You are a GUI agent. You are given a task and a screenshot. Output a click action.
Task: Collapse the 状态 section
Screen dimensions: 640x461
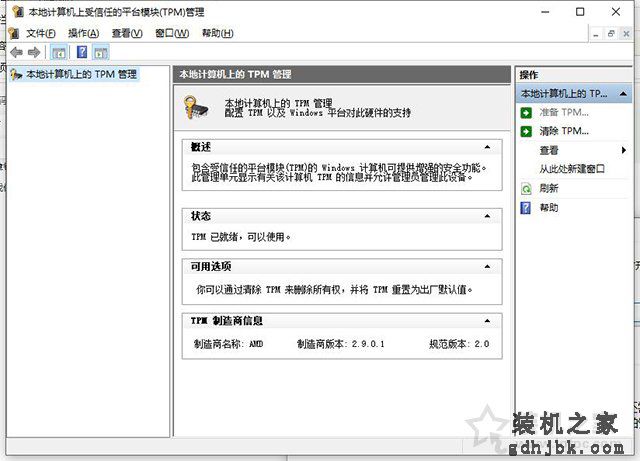pos(487,216)
